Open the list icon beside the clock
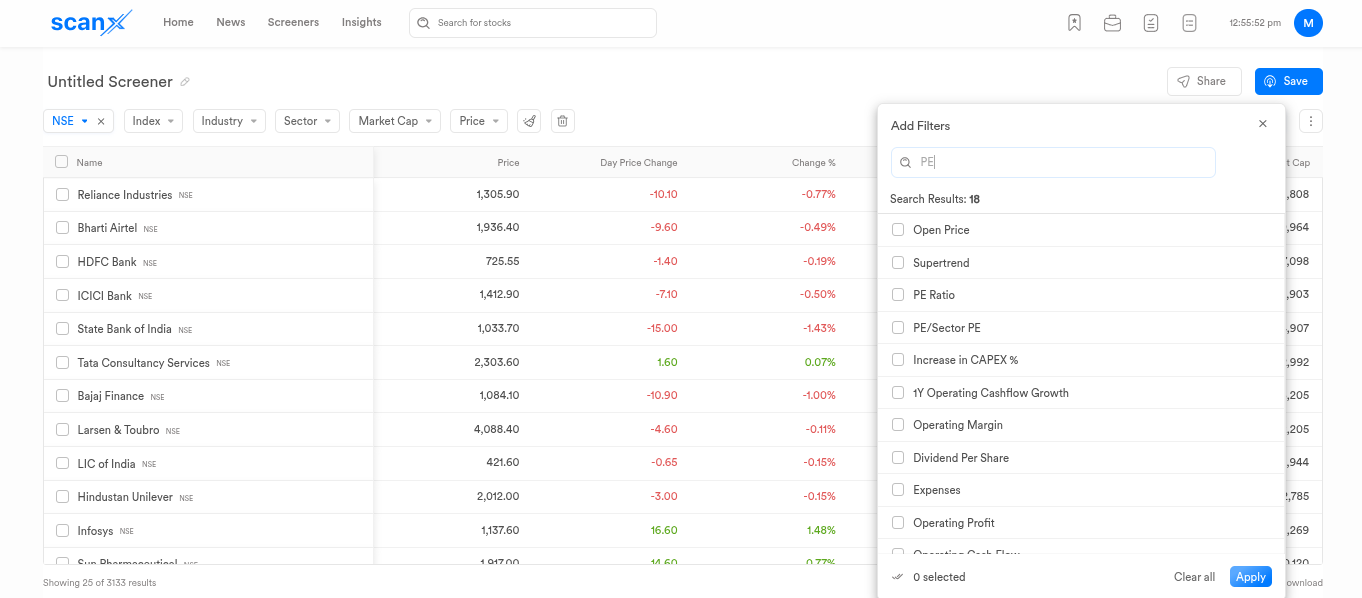Viewport: 1362px width, 598px height. [x=1189, y=23]
